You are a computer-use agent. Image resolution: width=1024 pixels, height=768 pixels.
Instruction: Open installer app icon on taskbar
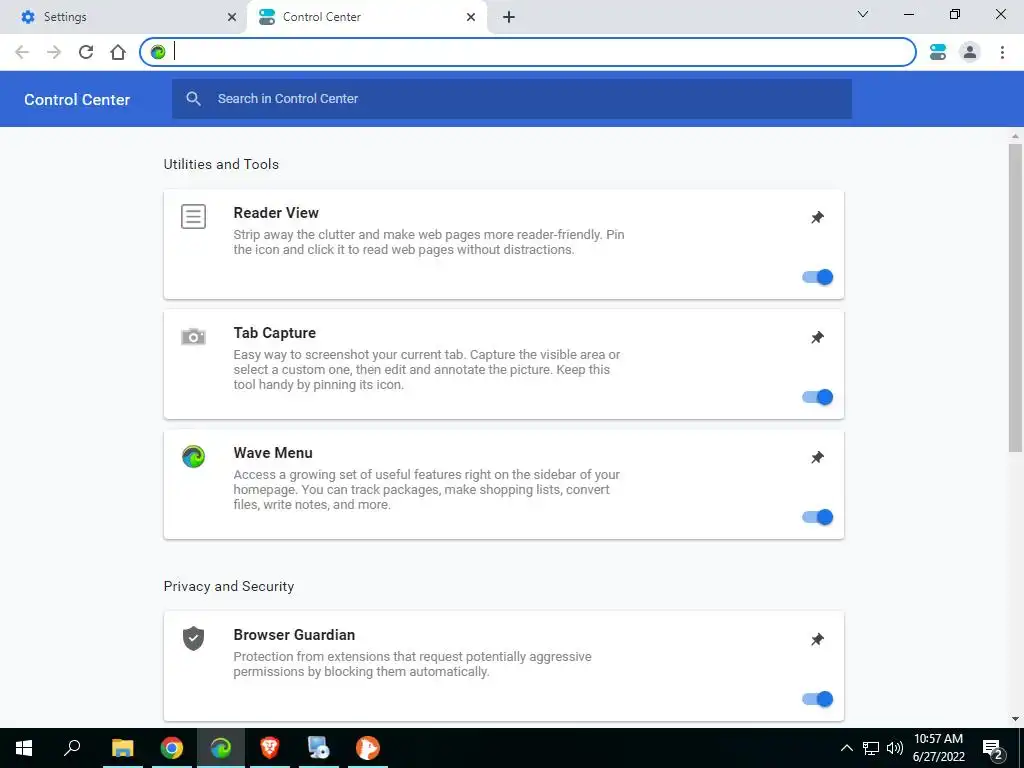click(319, 748)
